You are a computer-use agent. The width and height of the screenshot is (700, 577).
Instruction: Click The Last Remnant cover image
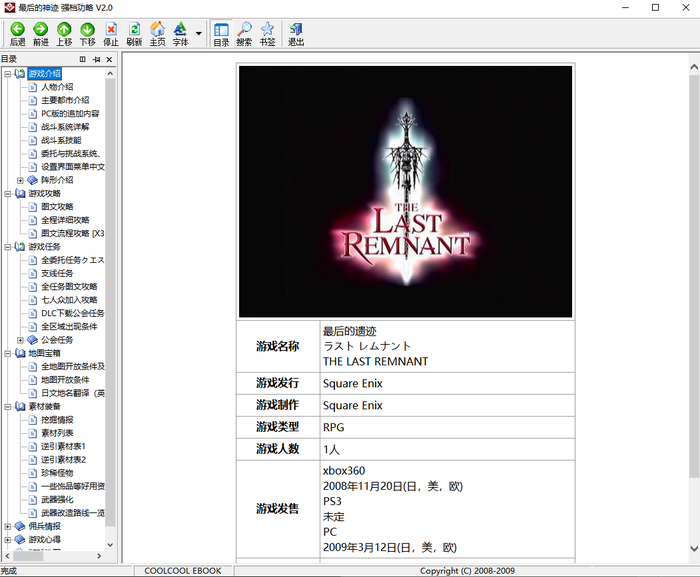pos(404,192)
